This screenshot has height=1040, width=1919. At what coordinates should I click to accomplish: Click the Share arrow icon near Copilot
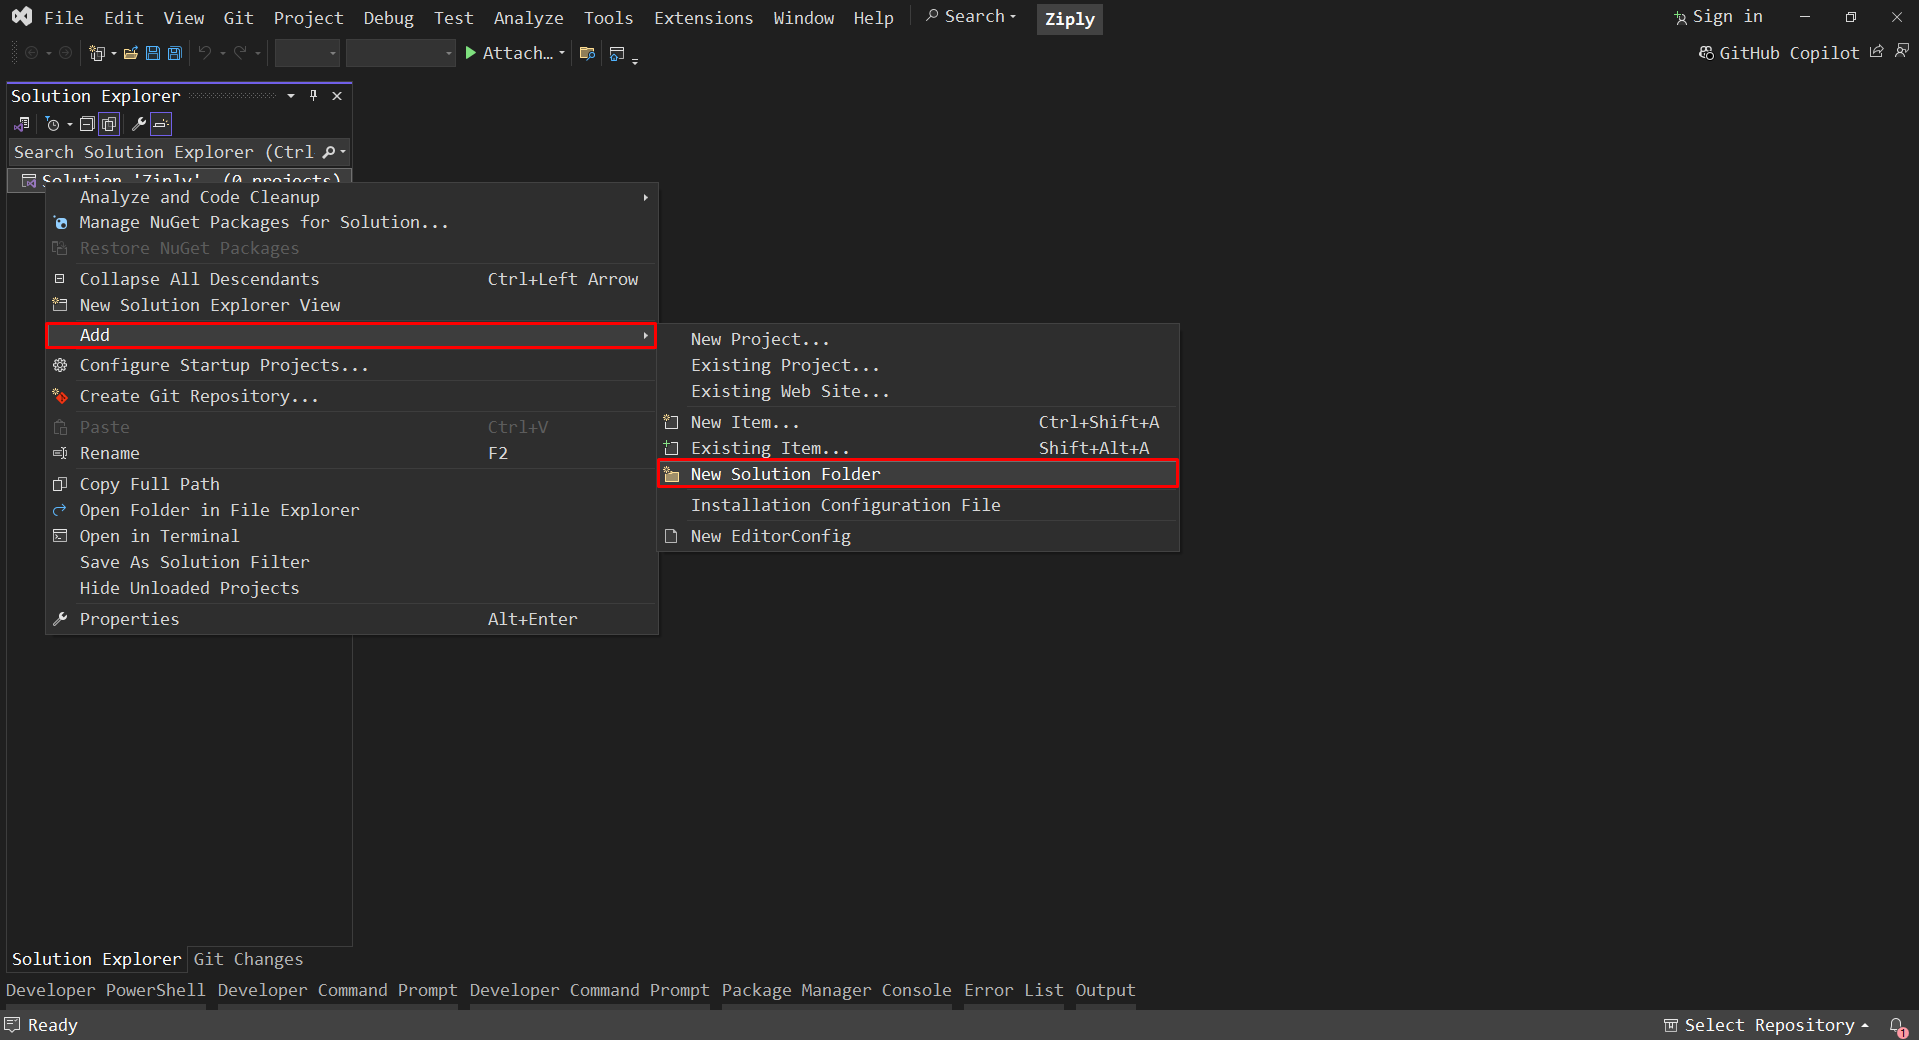point(1877,52)
